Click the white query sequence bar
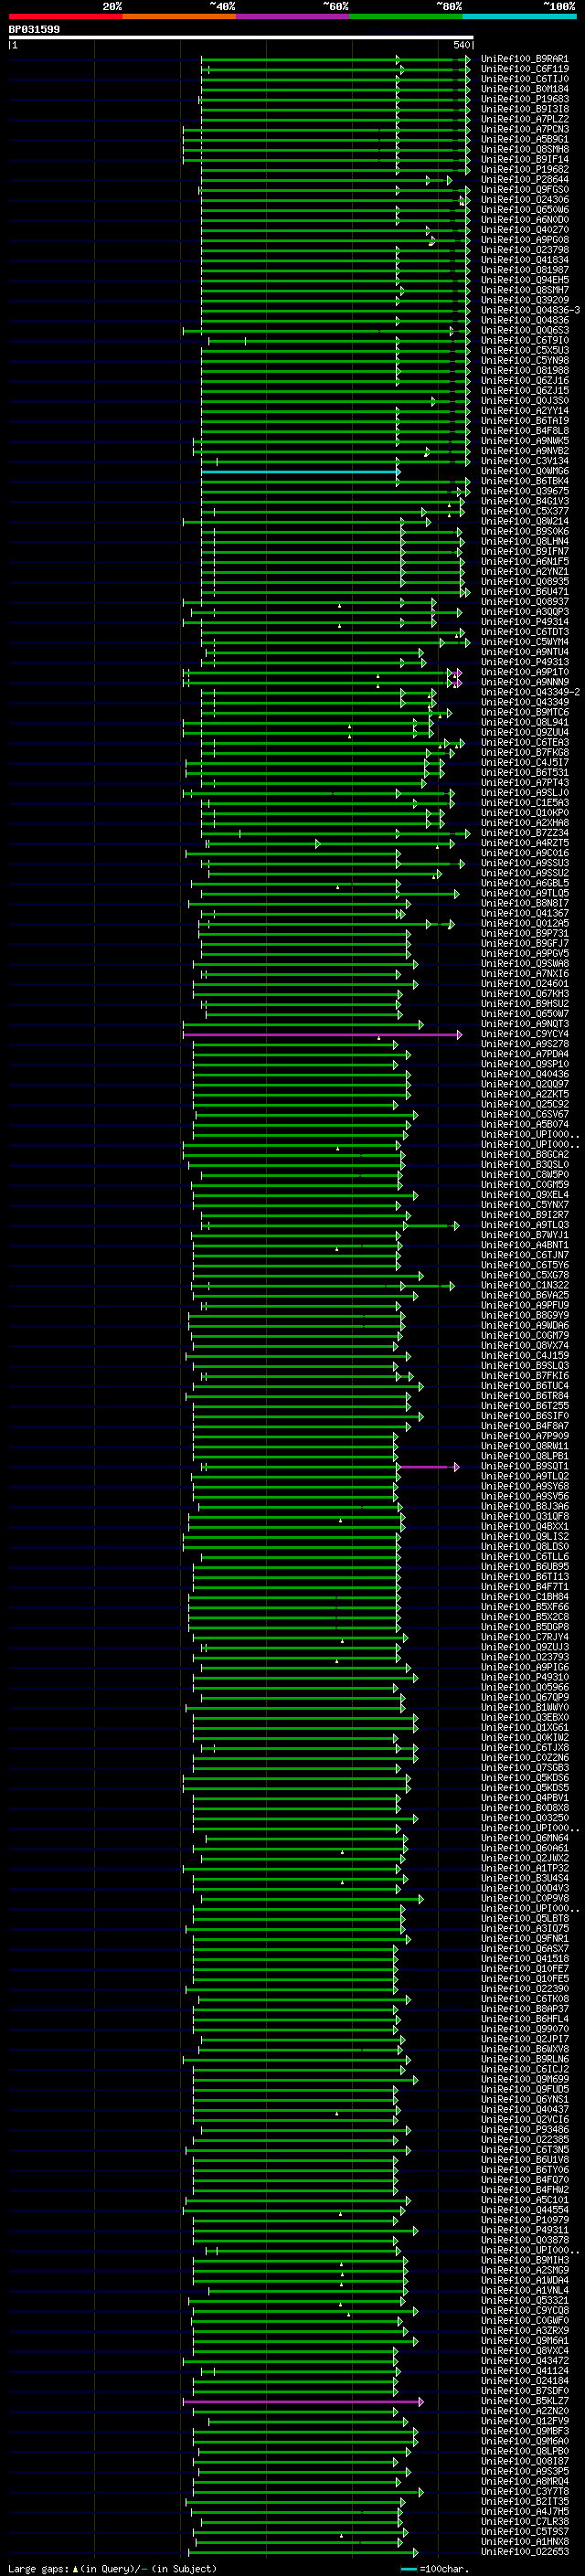This screenshot has height=2576, width=585. click(x=241, y=38)
